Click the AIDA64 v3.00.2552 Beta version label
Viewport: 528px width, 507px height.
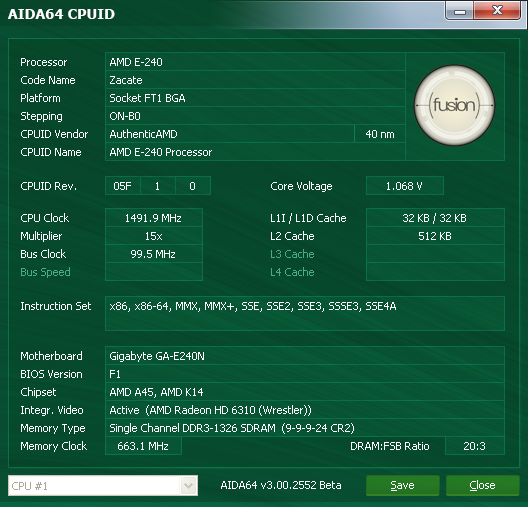pyautogui.click(x=281, y=485)
